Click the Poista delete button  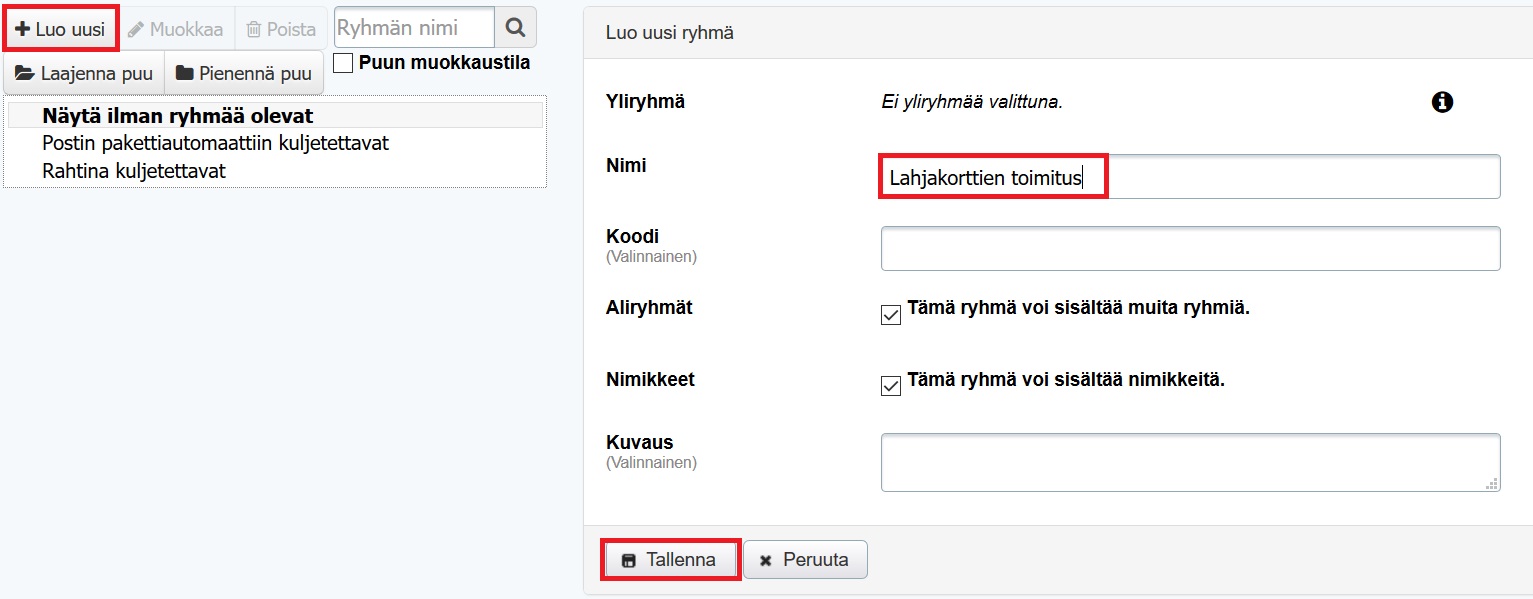click(281, 29)
